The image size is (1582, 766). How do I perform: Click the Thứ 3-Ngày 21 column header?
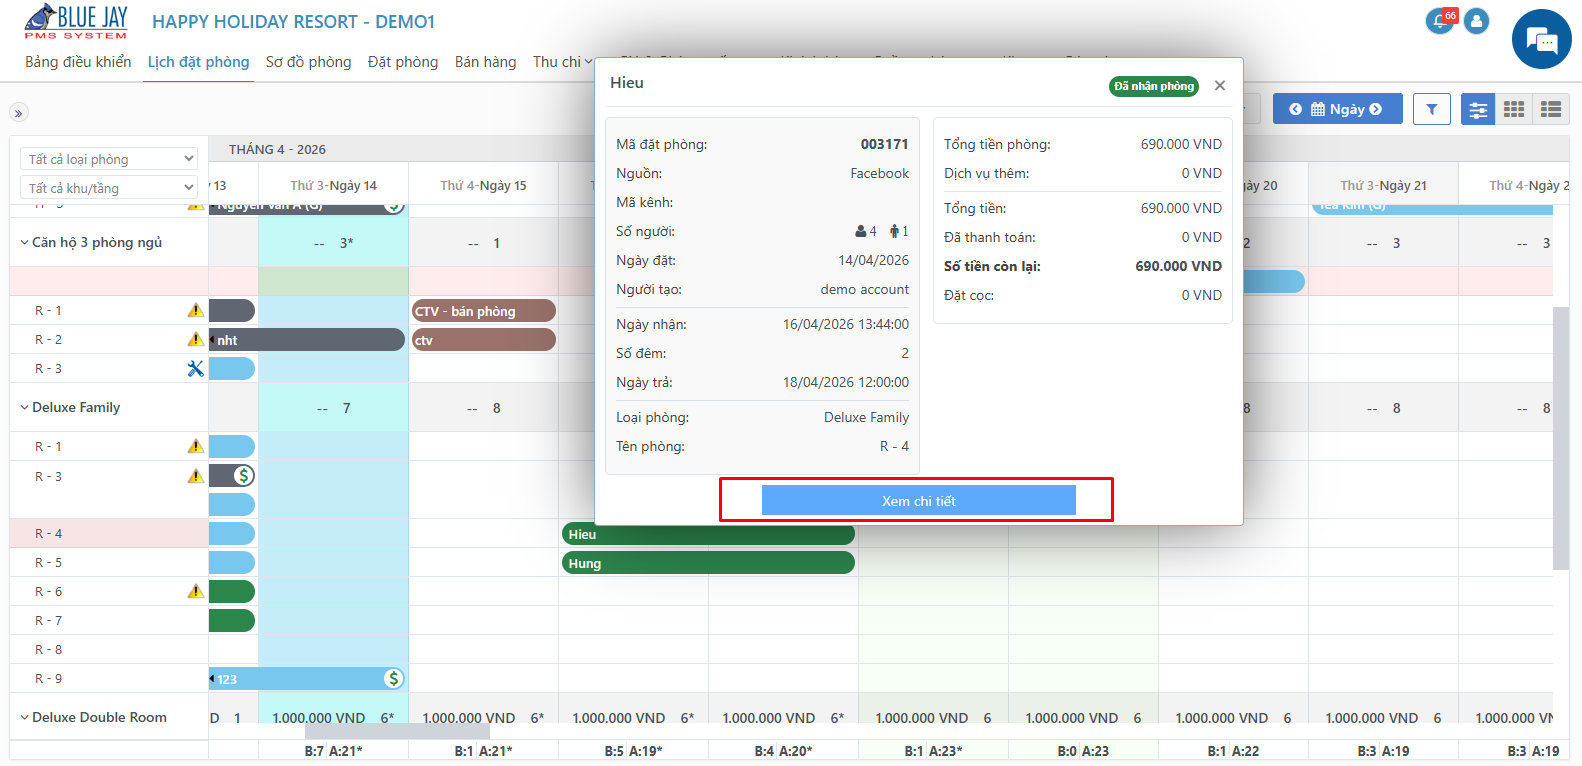1383,185
